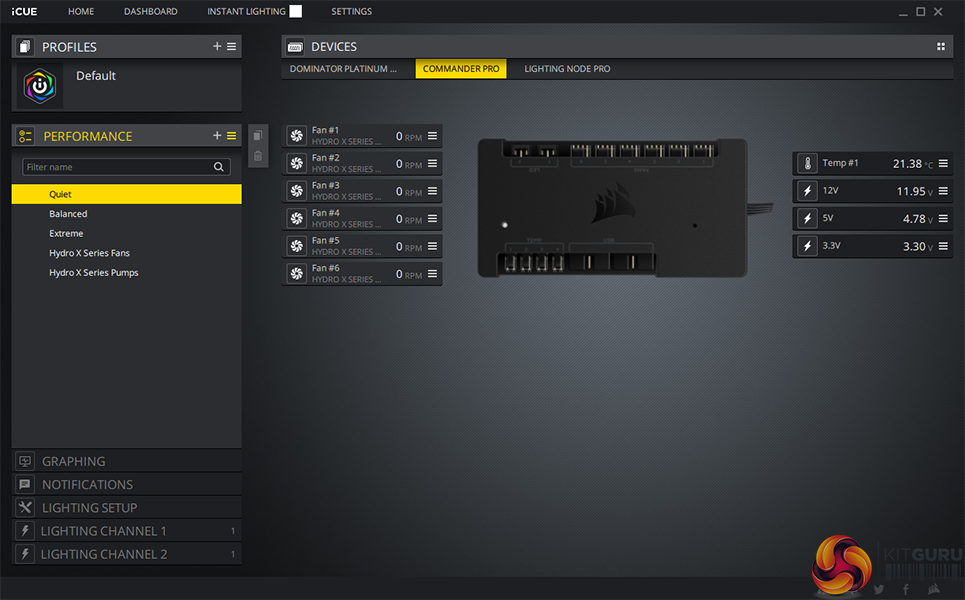Open the Fan #4 options menu

tap(433, 218)
